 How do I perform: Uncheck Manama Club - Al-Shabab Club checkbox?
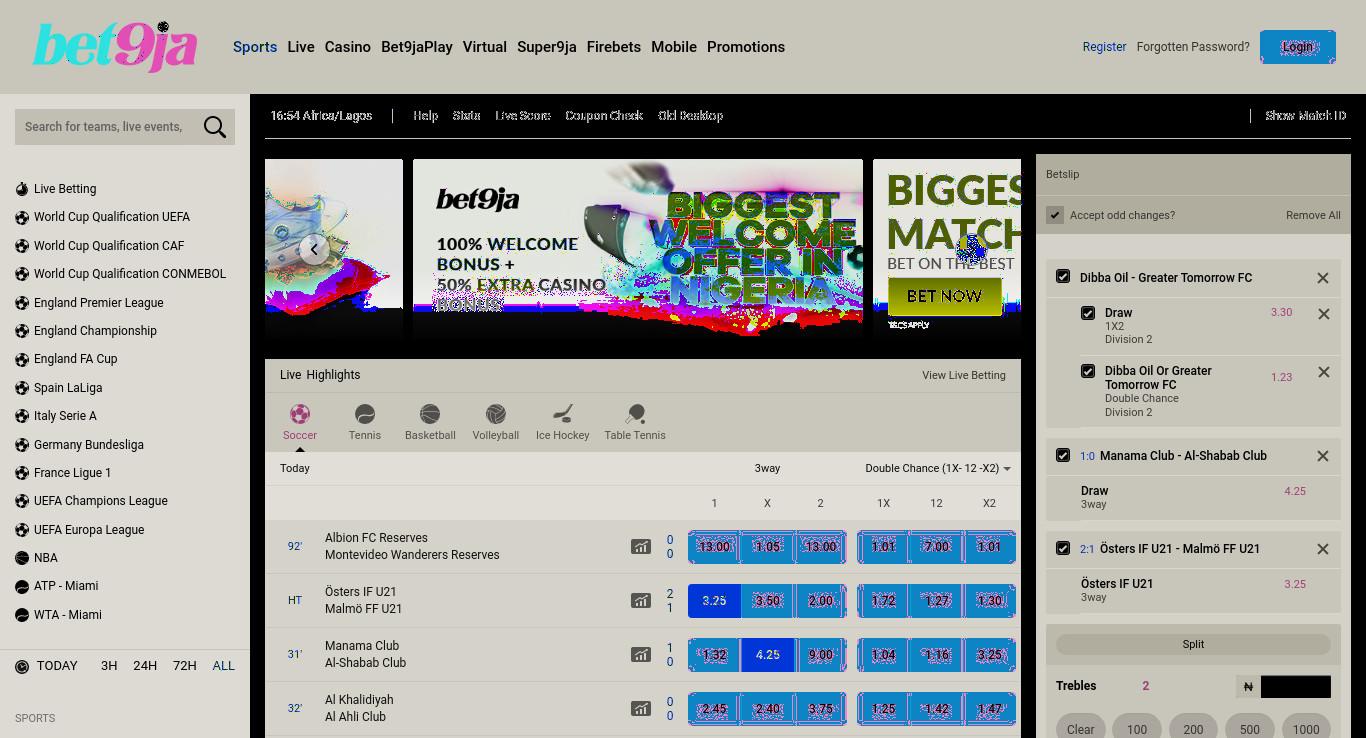[1063, 455]
